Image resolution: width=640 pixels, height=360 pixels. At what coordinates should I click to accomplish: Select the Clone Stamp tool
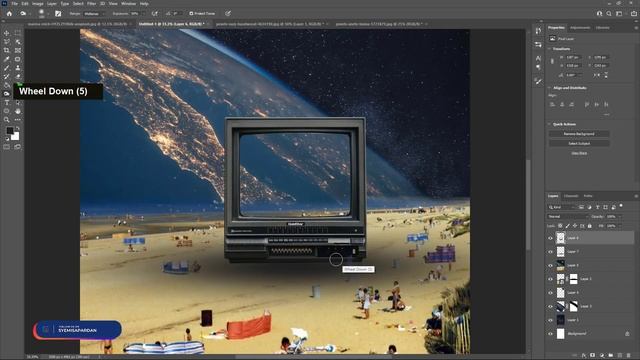[18, 68]
